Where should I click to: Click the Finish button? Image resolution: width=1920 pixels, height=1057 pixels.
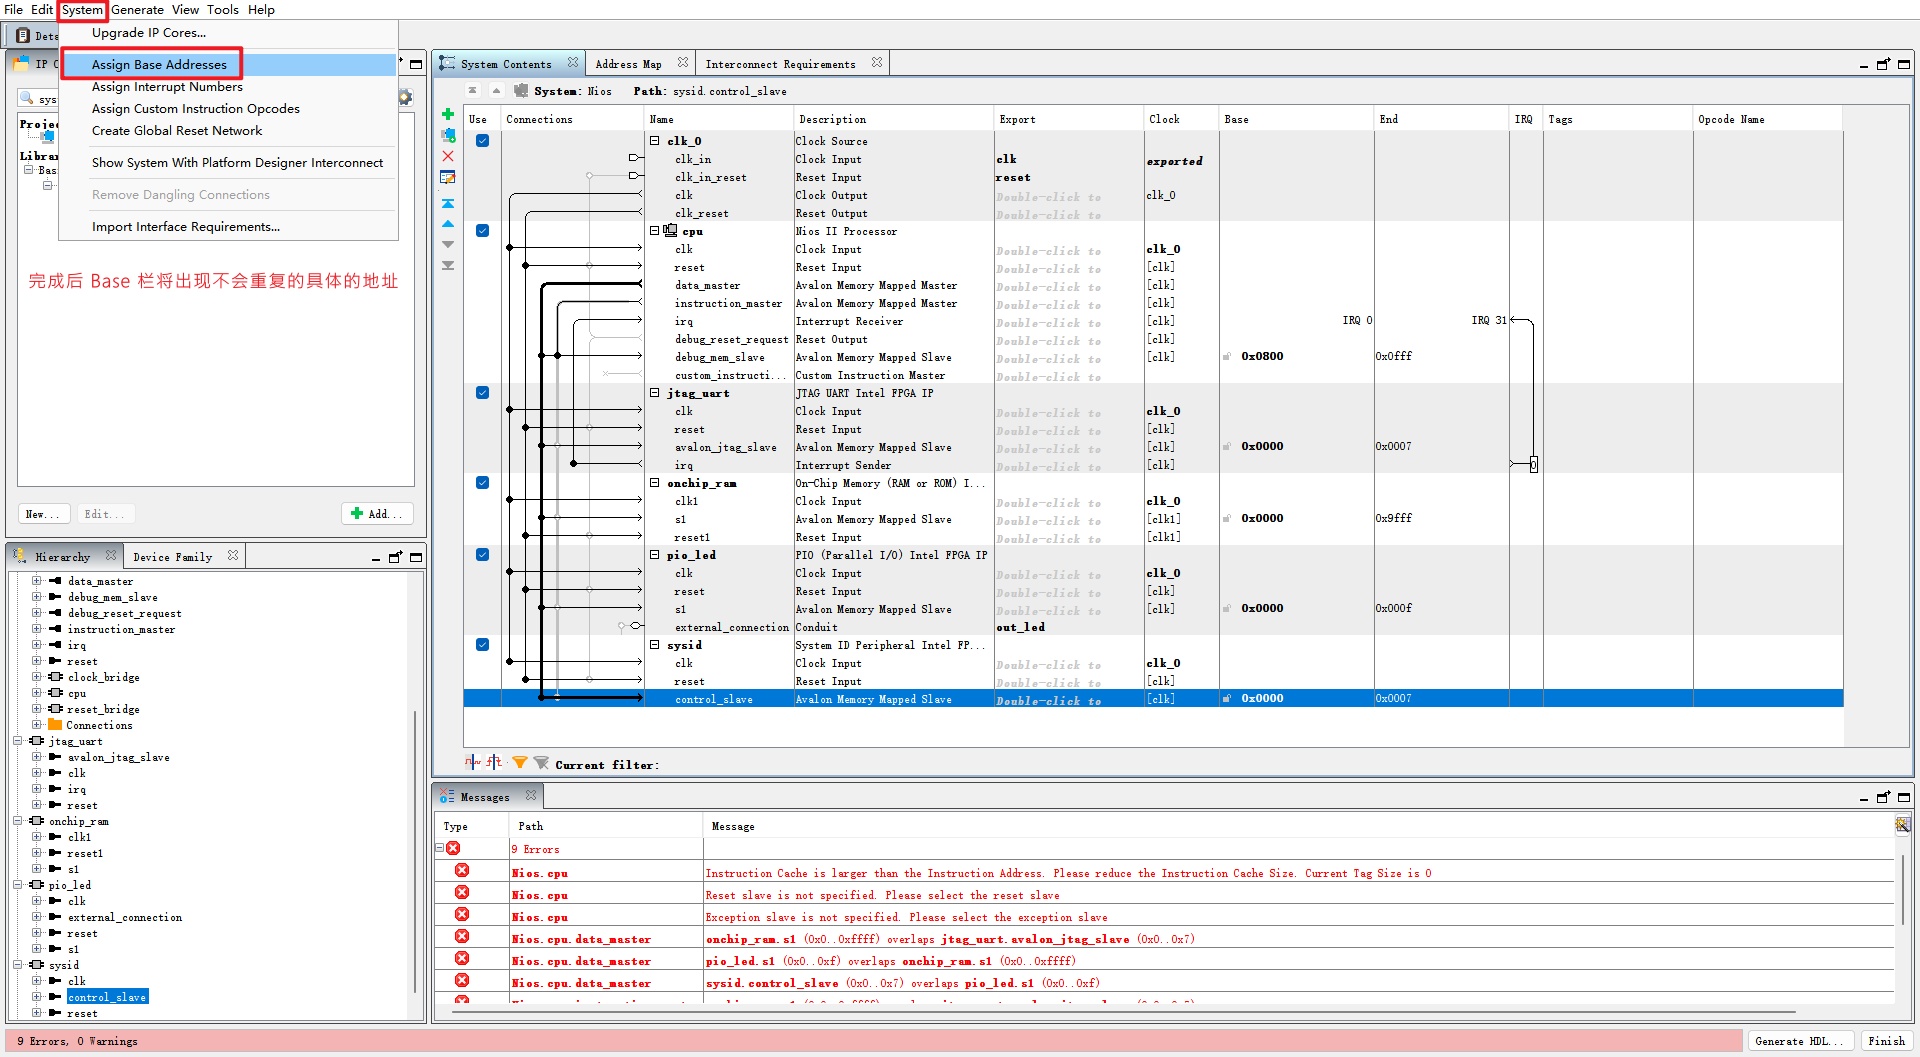click(1886, 1041)
